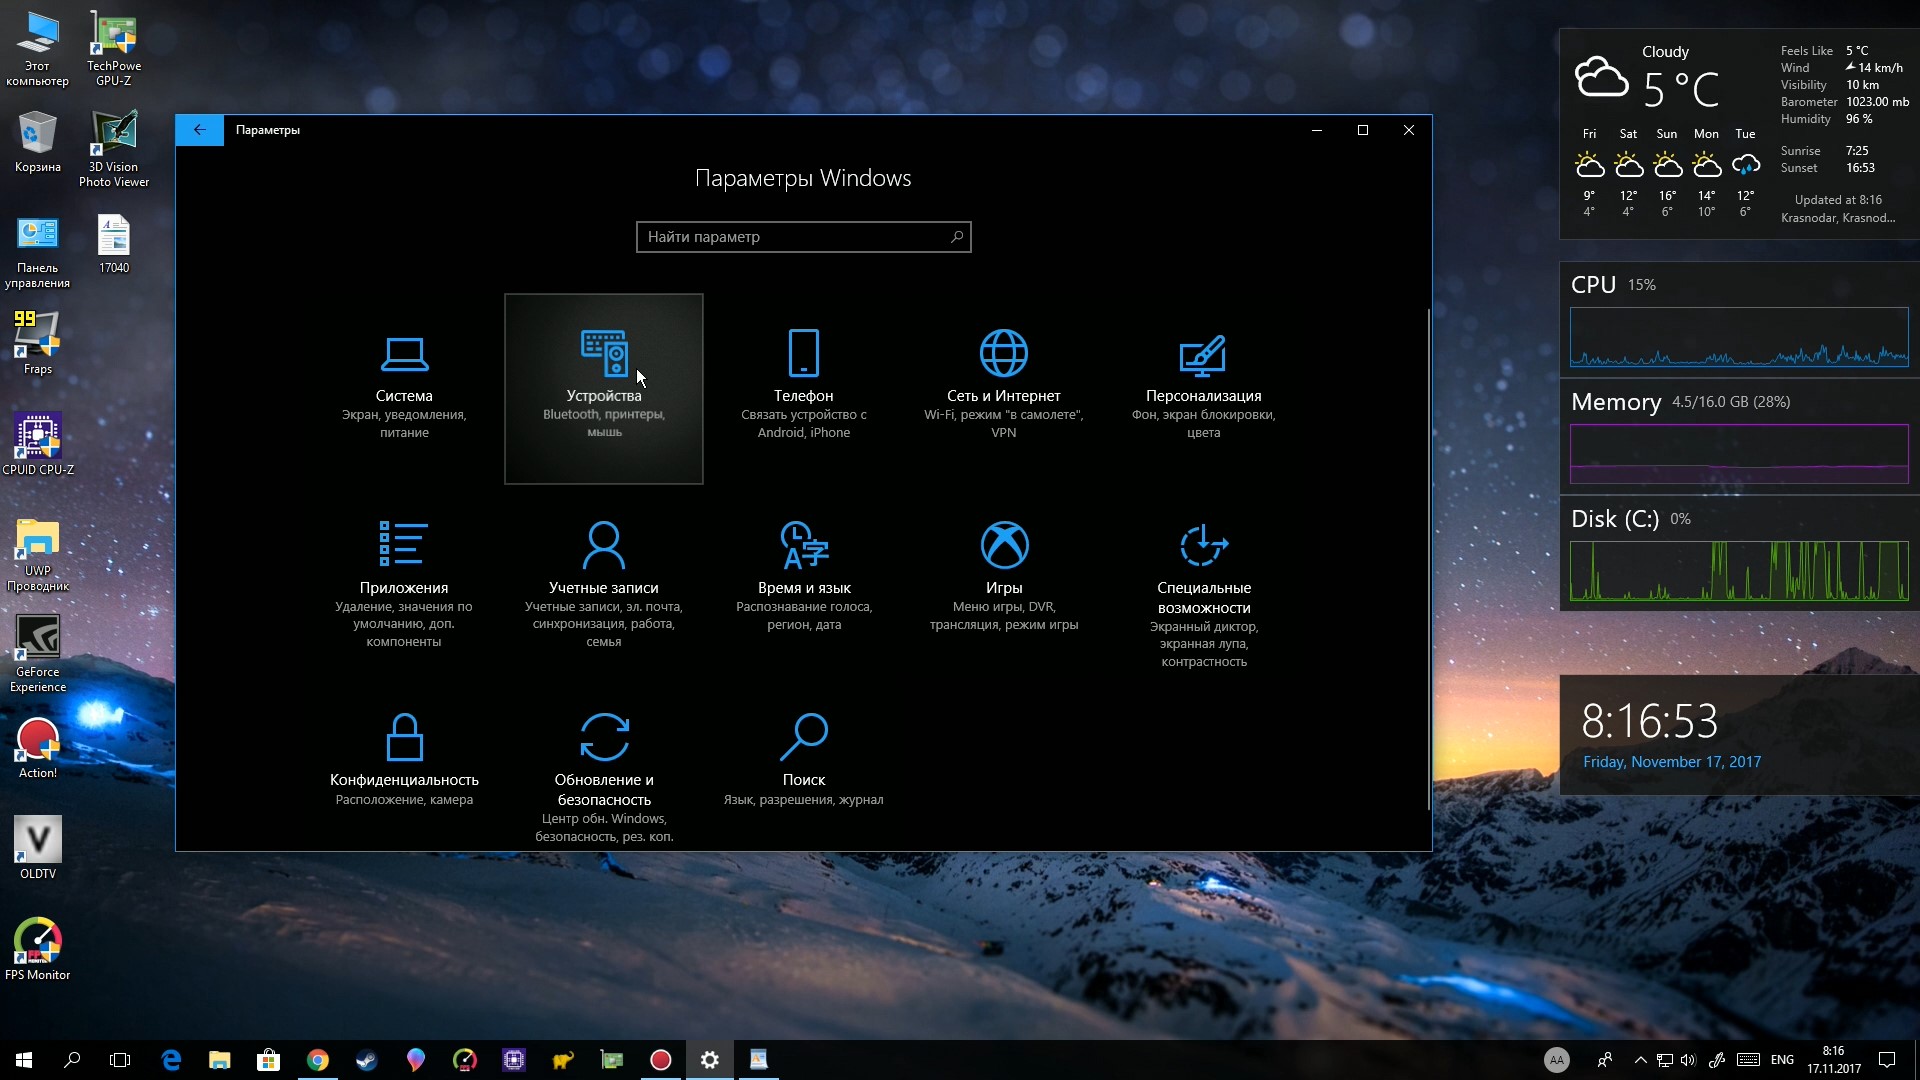
Task: Click the back arrow in Параметры window
Action: (199, 130)
